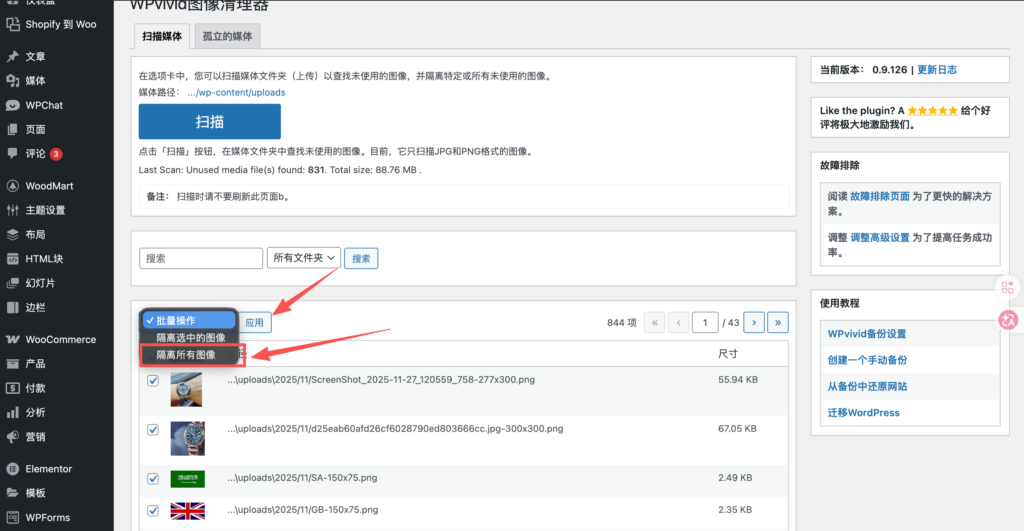1024x531 pixels.
Task: Uncheck the d25eab60afd26cf jpg image checkbox
Action: [x=153, y=429]
